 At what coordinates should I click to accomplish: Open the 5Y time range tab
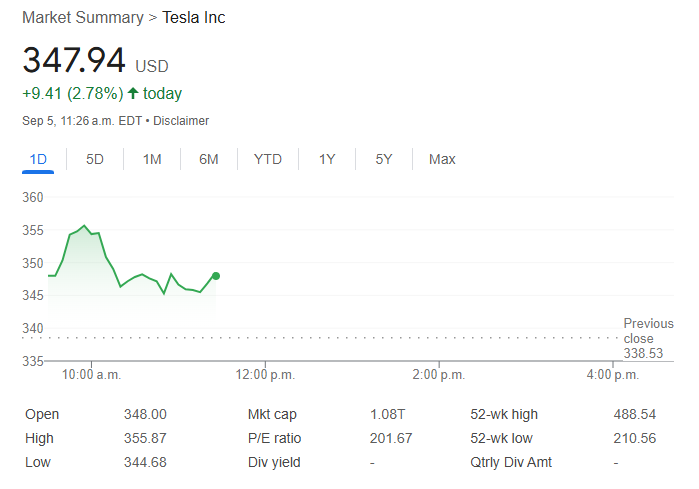(384, 159)
